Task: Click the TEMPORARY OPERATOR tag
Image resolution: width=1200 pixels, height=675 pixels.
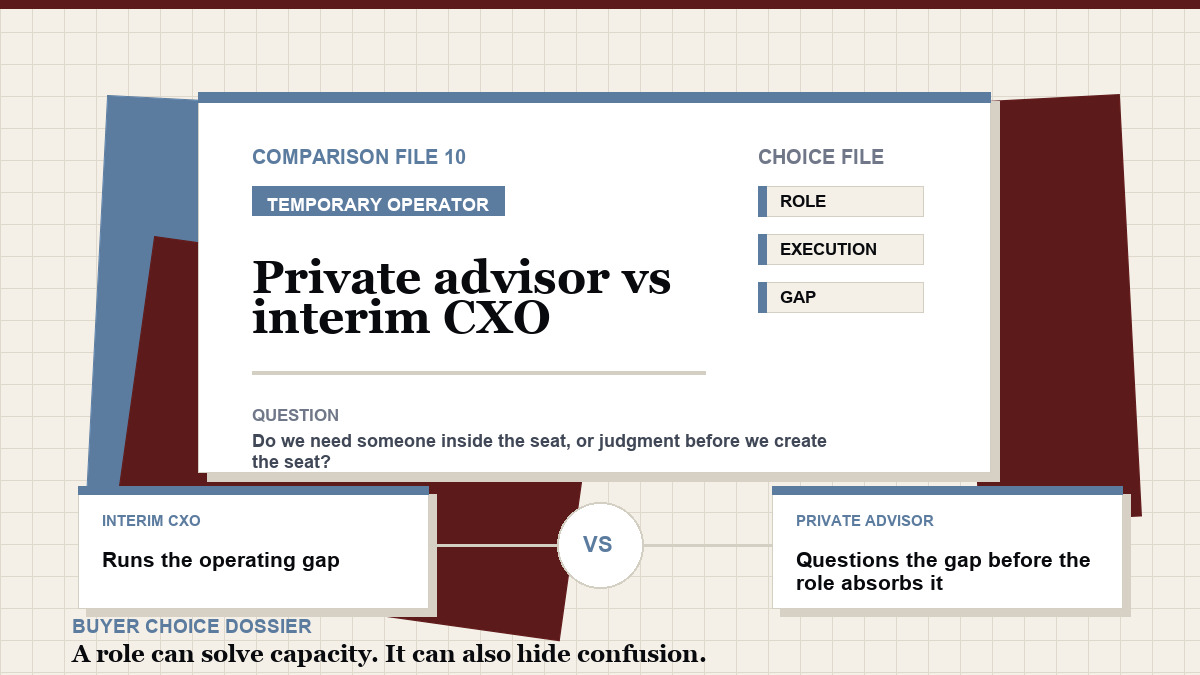Action: point(378,202)
